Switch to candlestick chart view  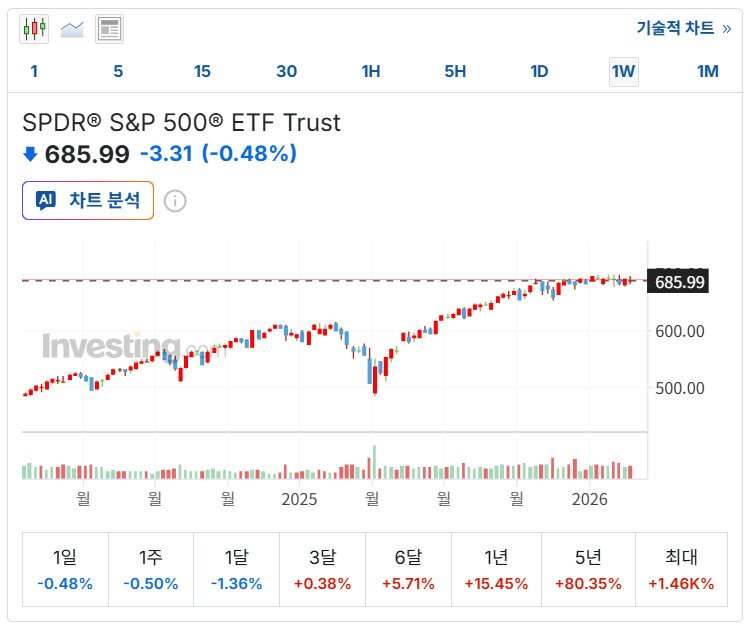(x=34, y=29)
